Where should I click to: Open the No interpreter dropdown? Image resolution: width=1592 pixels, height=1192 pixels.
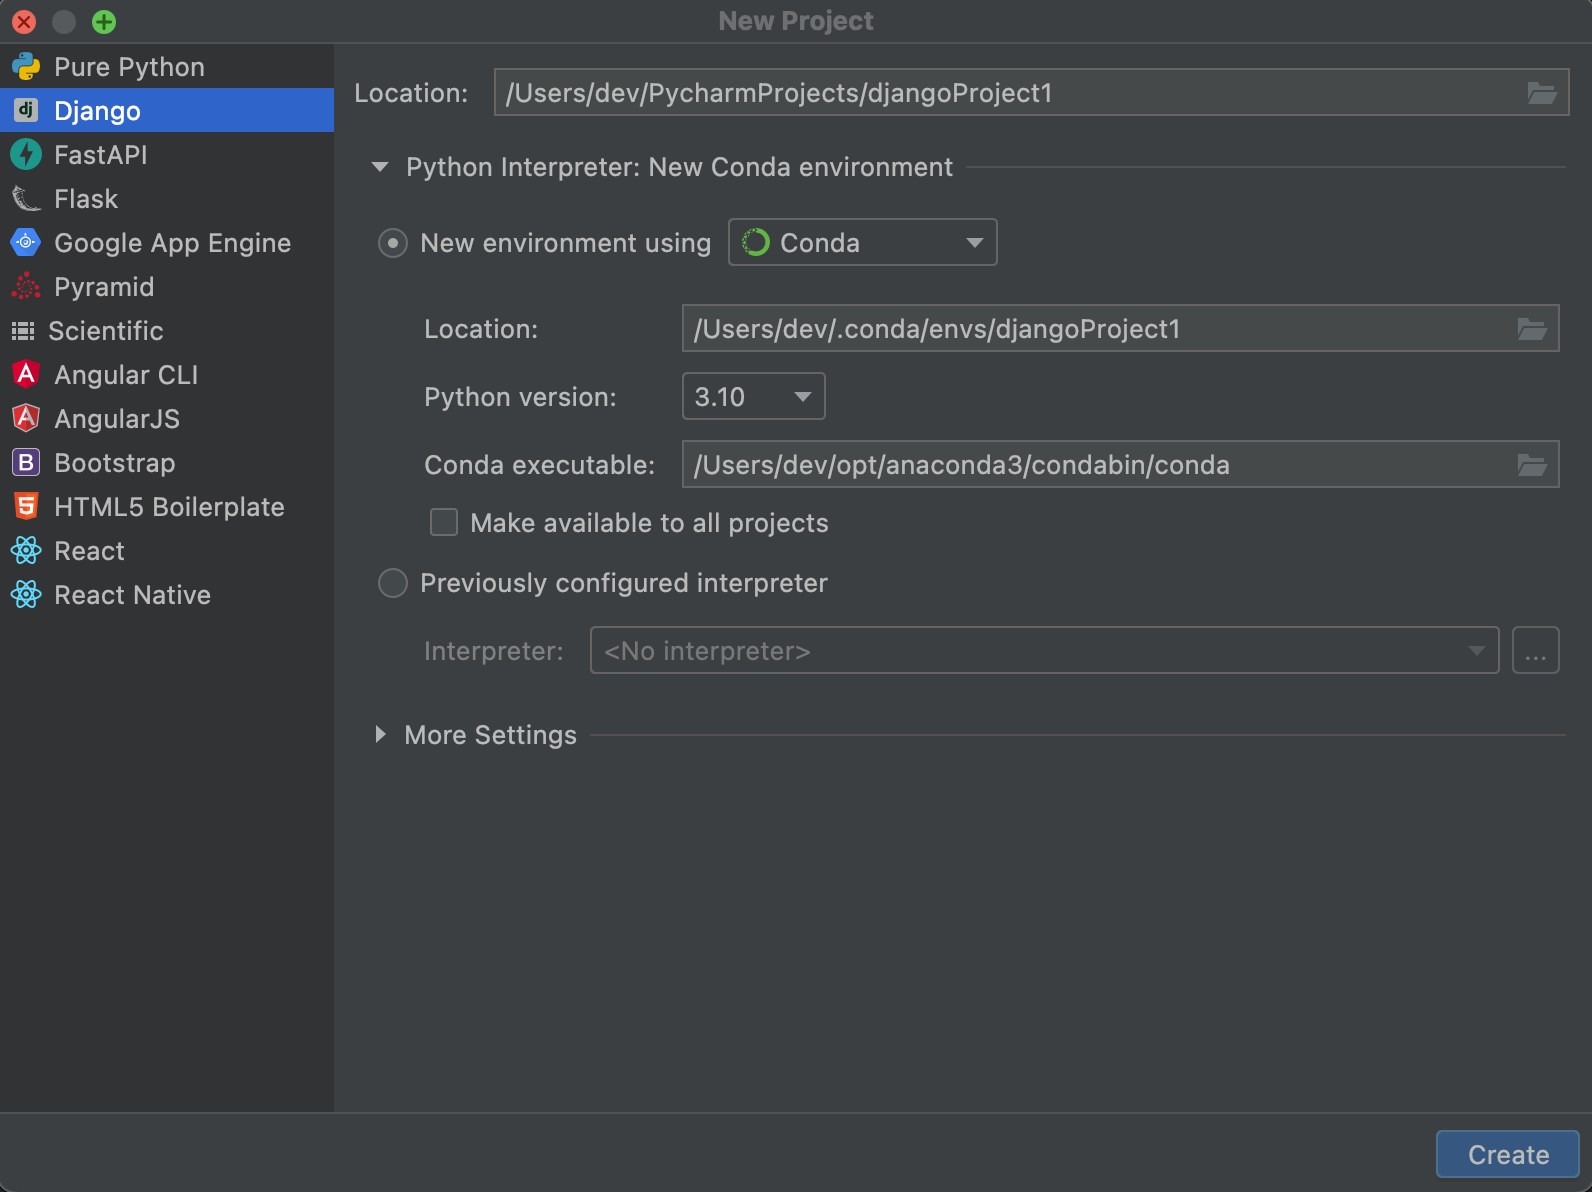coord(1045,650)
